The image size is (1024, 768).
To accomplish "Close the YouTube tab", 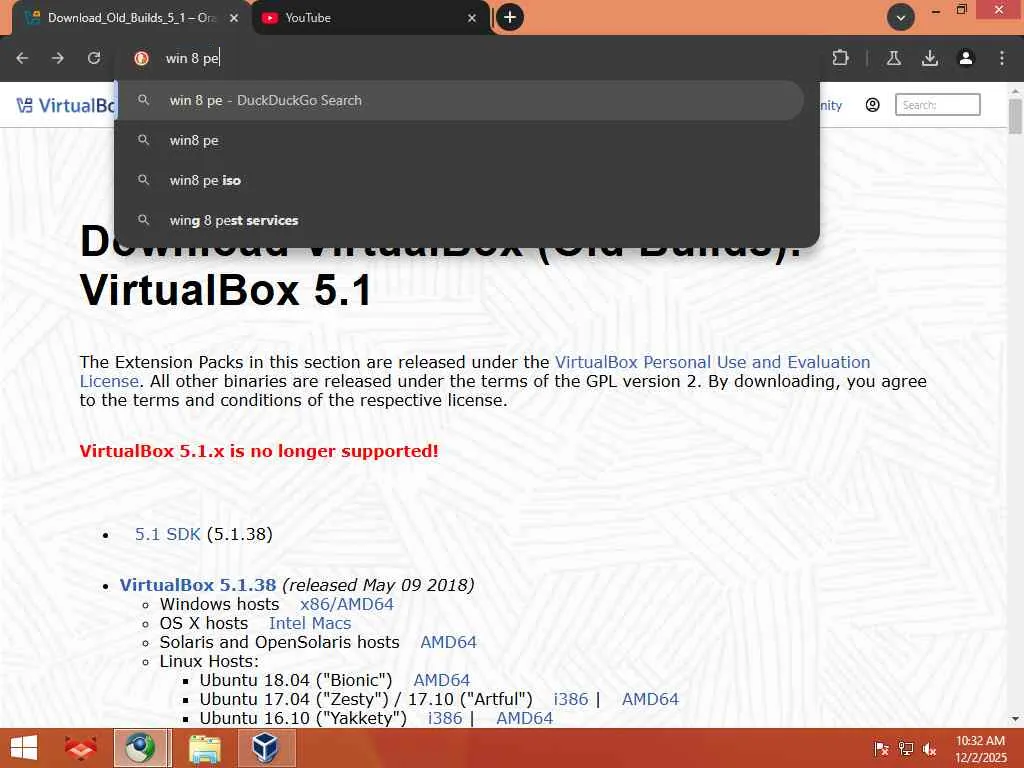I will pos(472,18).
